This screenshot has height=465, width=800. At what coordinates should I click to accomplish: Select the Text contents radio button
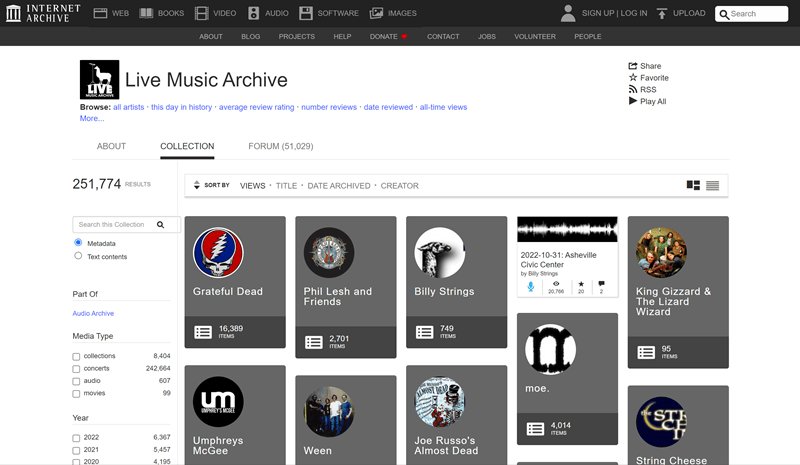(78, 256)
